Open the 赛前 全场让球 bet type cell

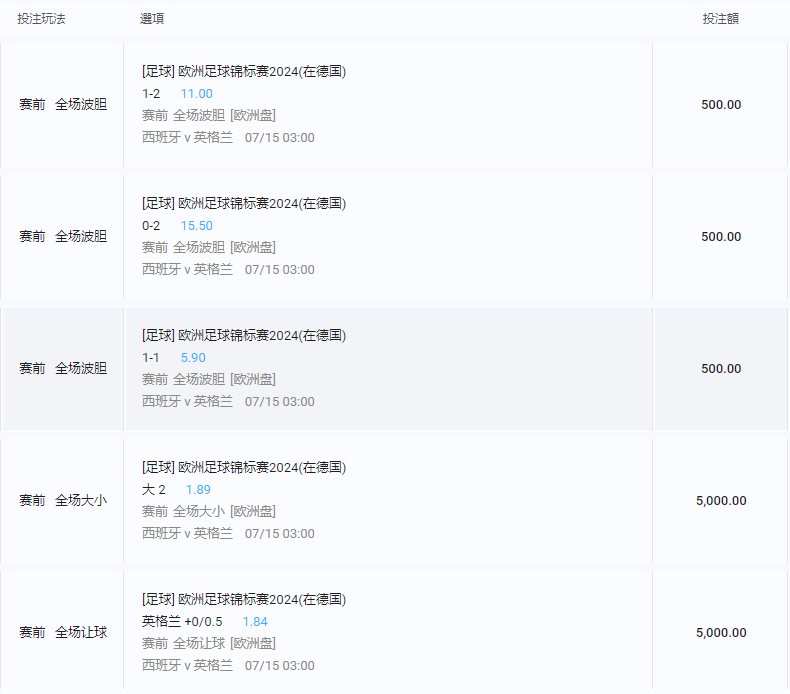(x=63, y=633)
